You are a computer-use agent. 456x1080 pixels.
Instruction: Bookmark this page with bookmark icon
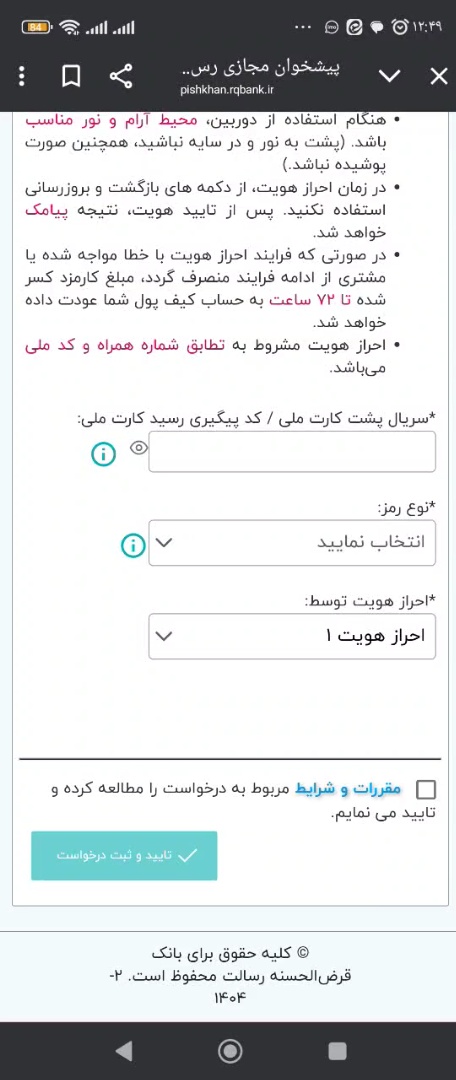click(71, 76)
